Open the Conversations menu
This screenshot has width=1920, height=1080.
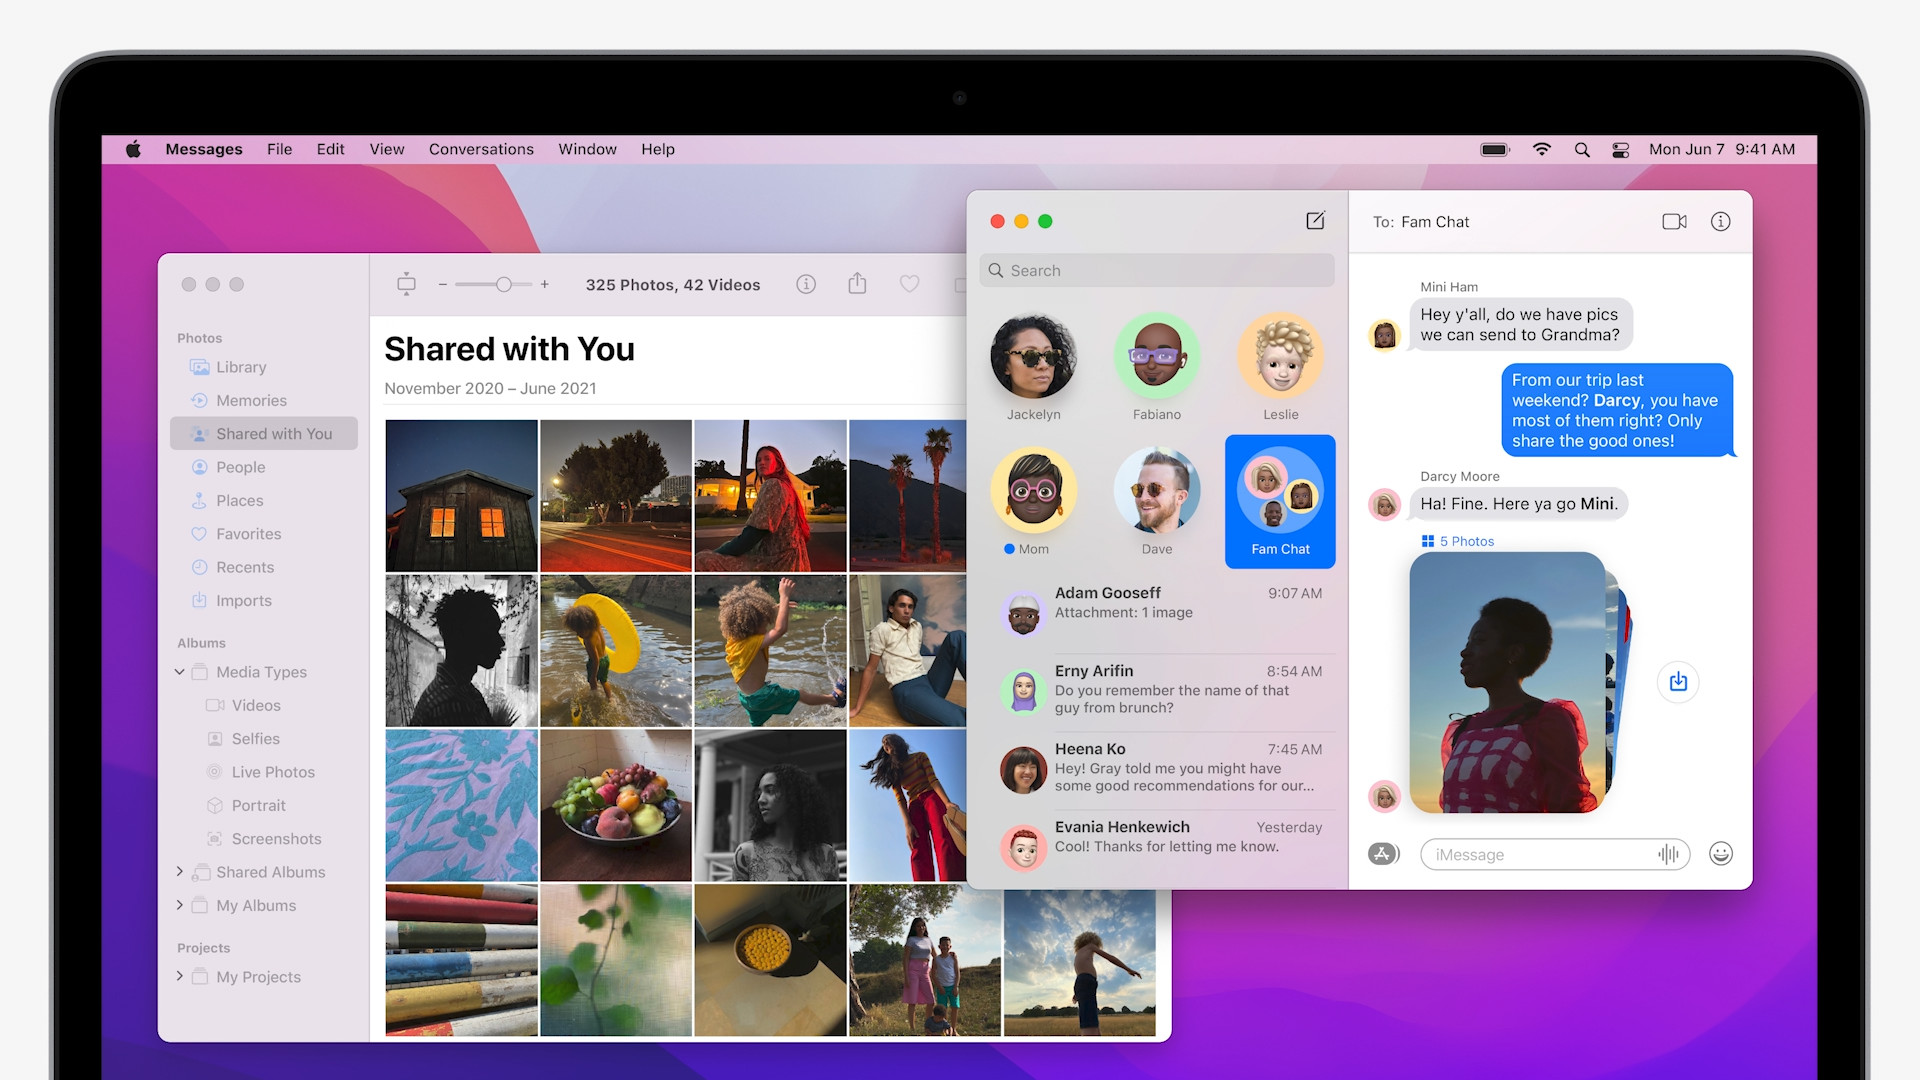tap(481, 149)
